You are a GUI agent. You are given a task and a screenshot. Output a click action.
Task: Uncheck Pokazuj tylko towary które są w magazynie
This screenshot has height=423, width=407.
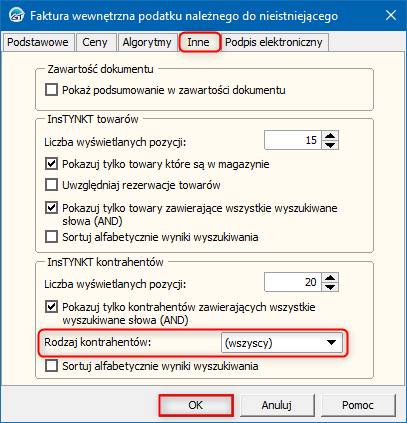coord(51,164)
